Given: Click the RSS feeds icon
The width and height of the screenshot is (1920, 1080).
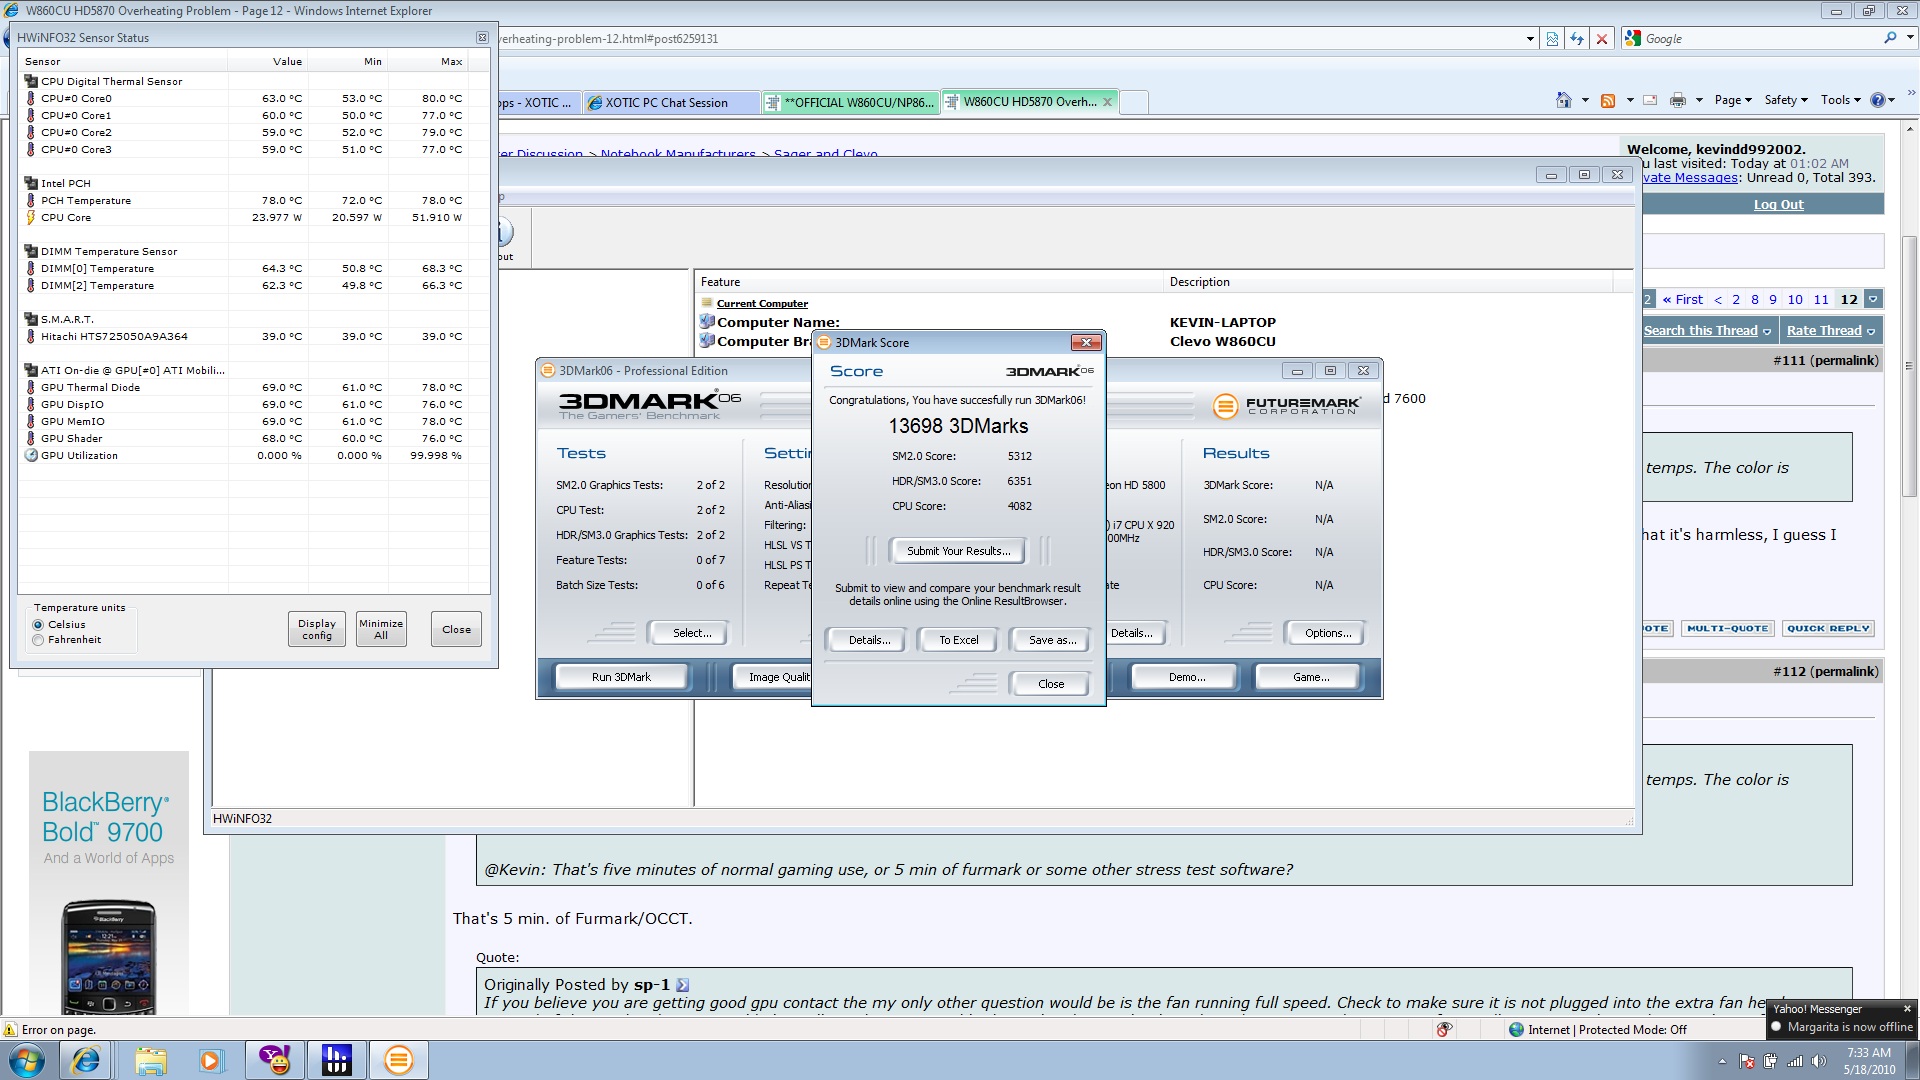Looking at the screenshot, I should tap(1608, 100).
